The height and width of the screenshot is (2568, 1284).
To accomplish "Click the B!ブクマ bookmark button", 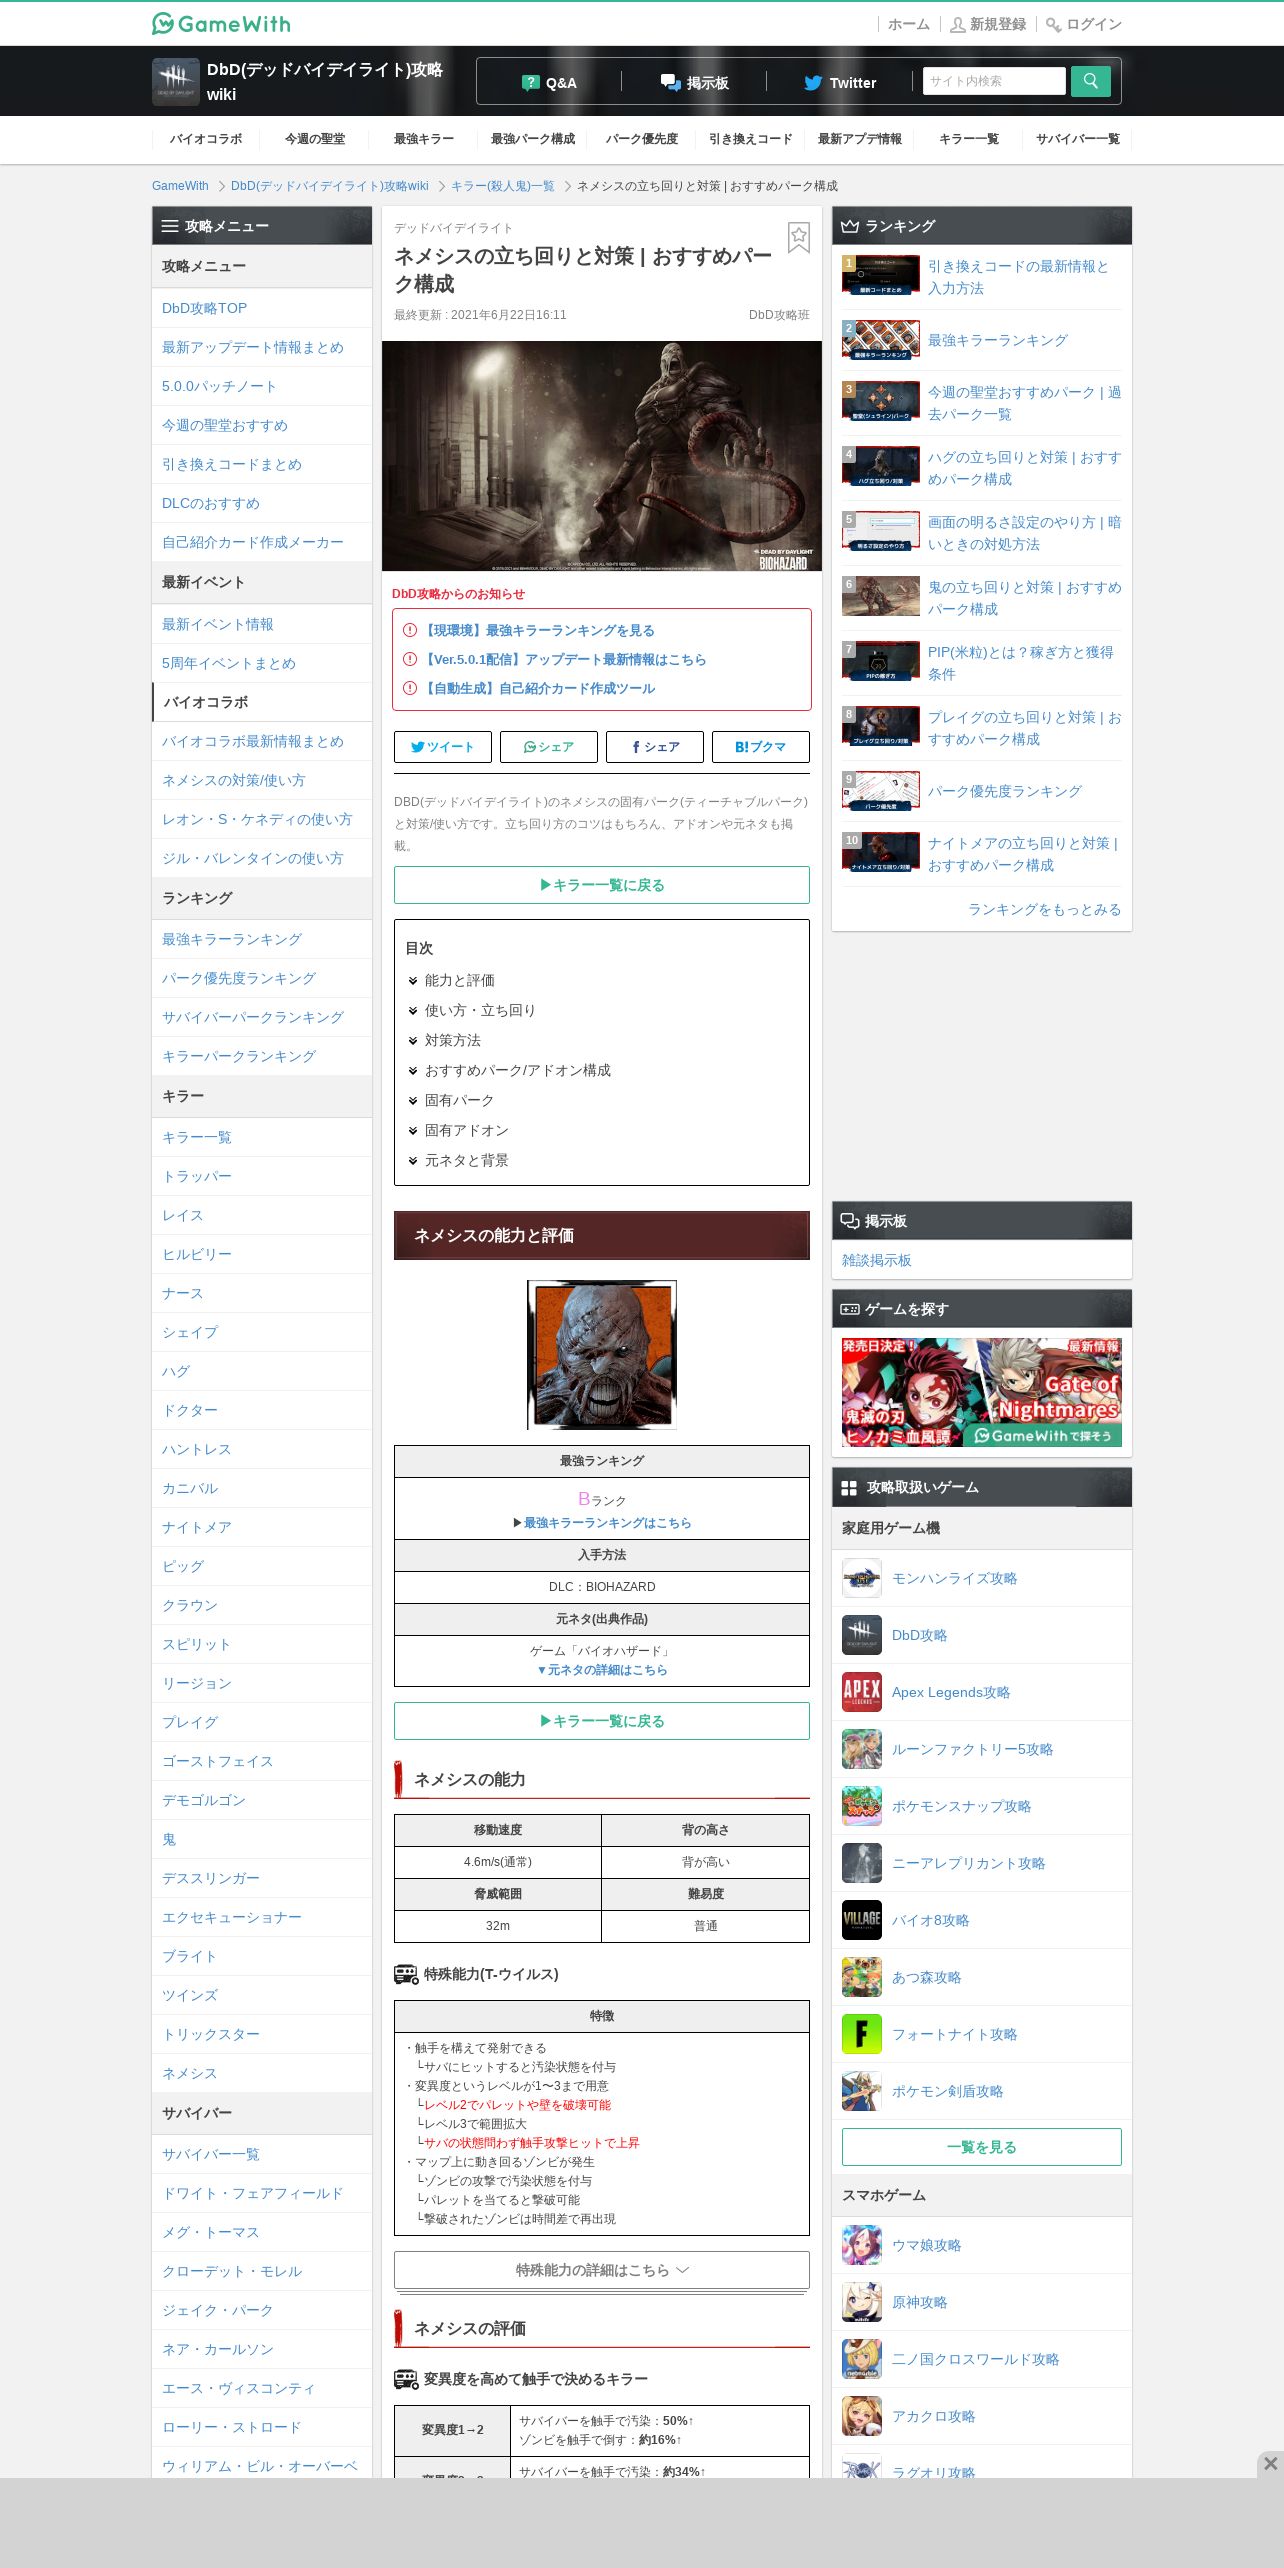I will (761, 747).
